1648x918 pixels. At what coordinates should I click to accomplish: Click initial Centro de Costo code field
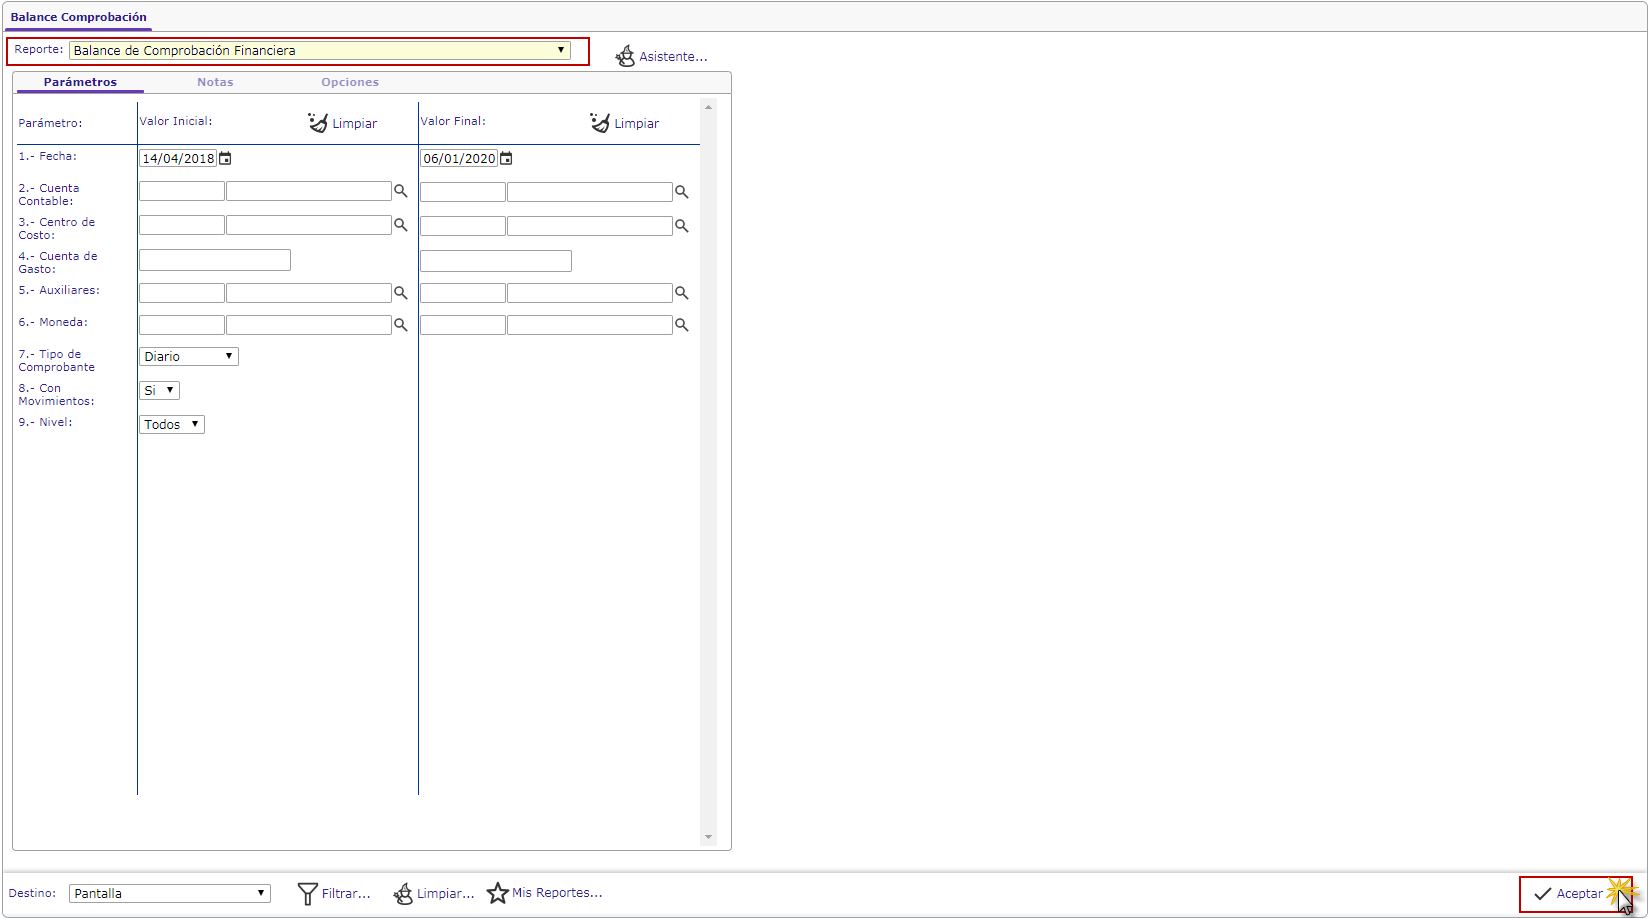coord(182,225)
